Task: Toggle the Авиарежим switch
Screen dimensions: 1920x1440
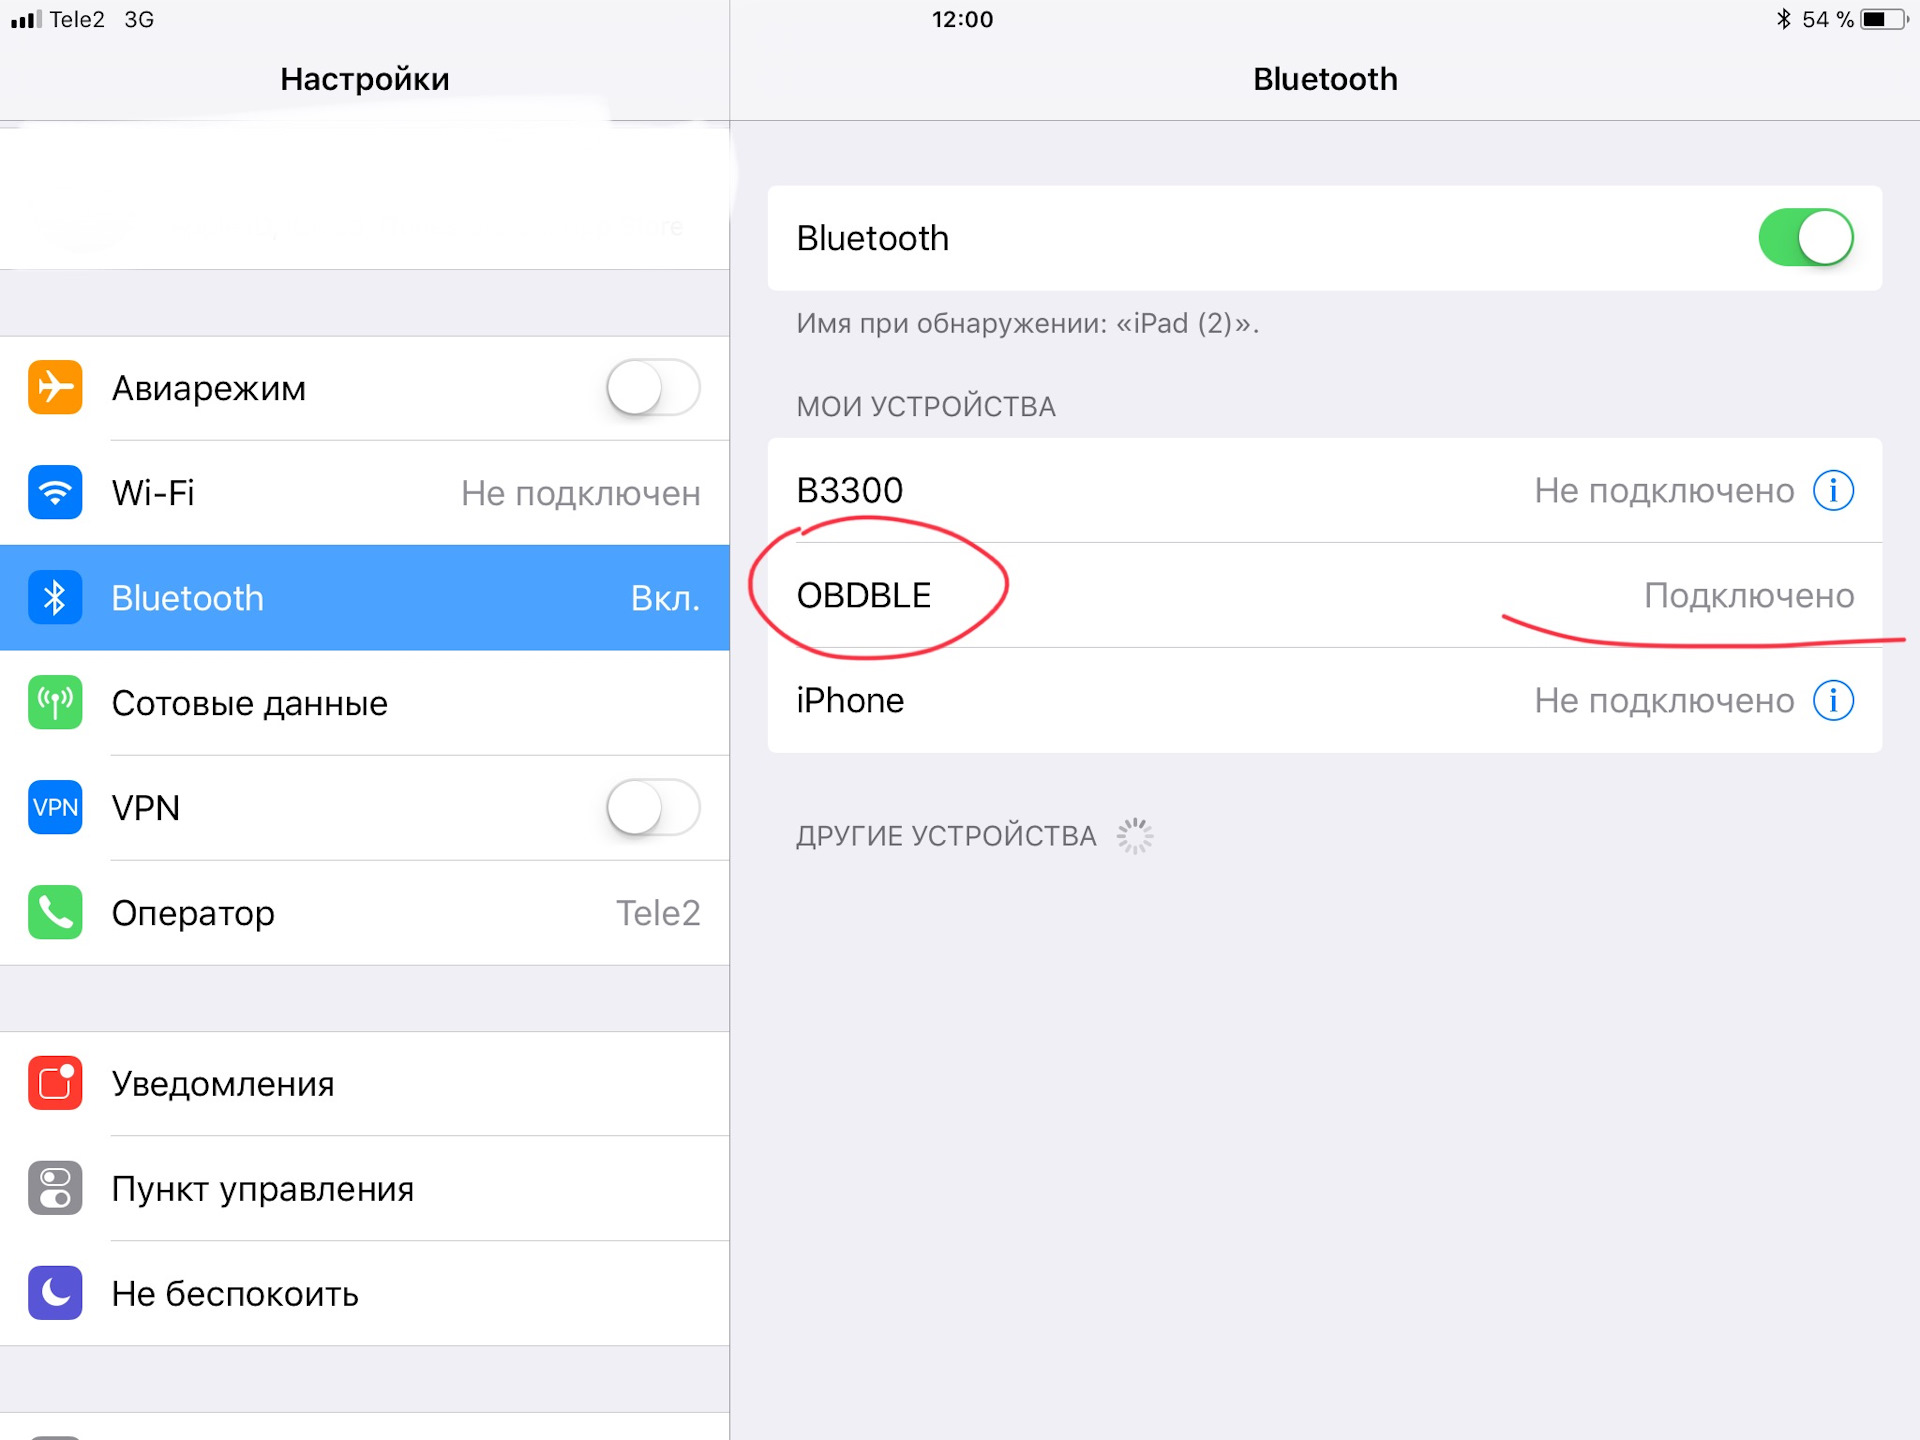Action: coord(653,387)
